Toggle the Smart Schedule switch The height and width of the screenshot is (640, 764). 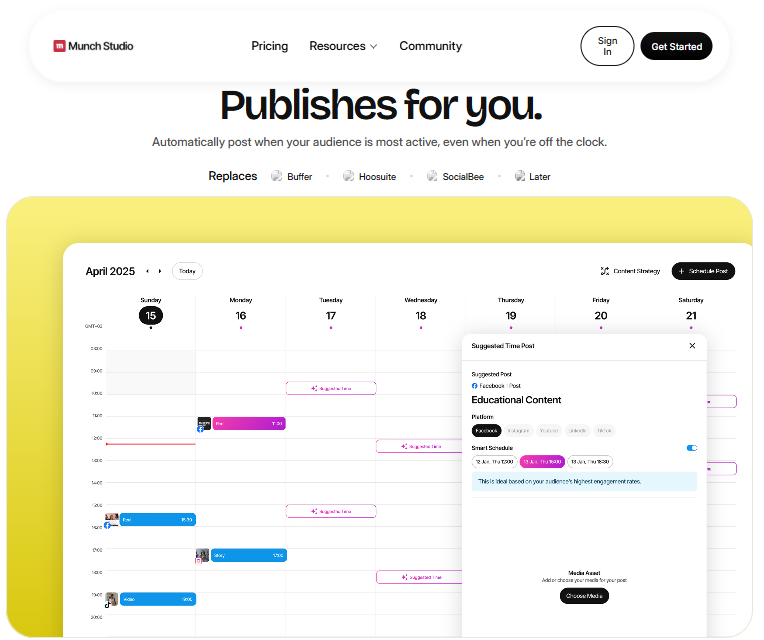(692, 448)
